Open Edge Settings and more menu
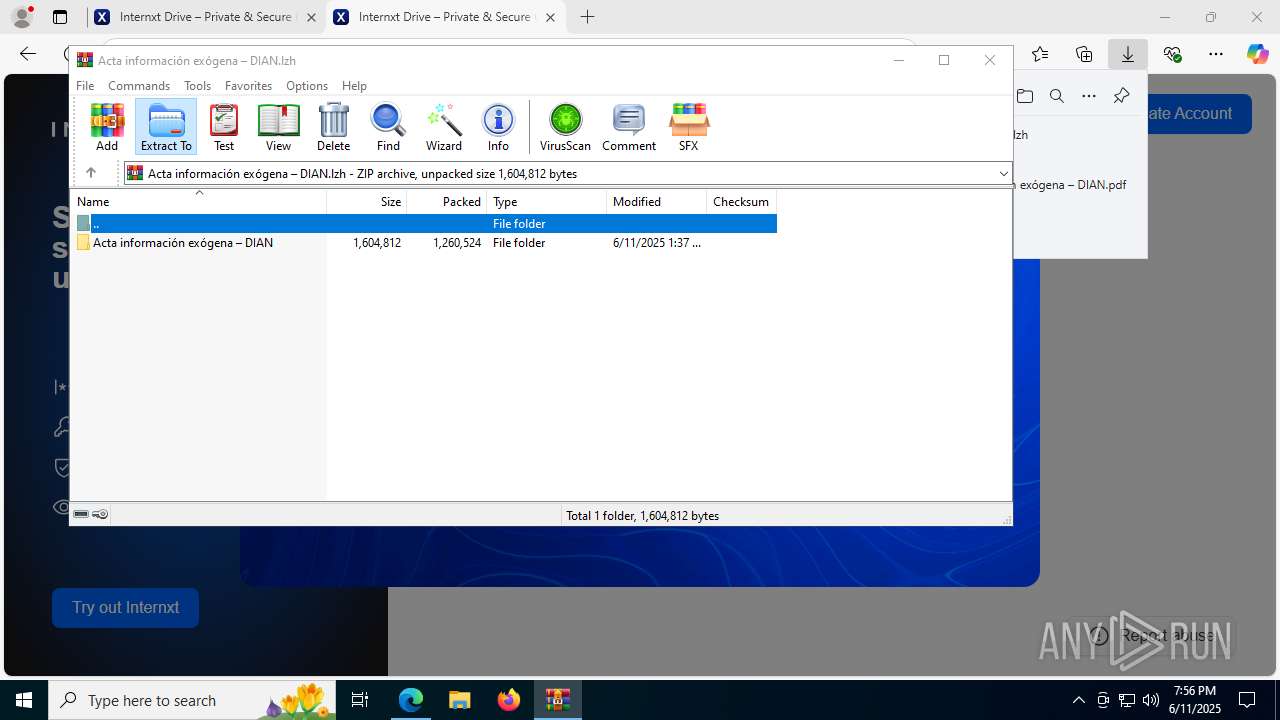The width and height of the screenshot is (1280, 720). [x=1216, y=54]
